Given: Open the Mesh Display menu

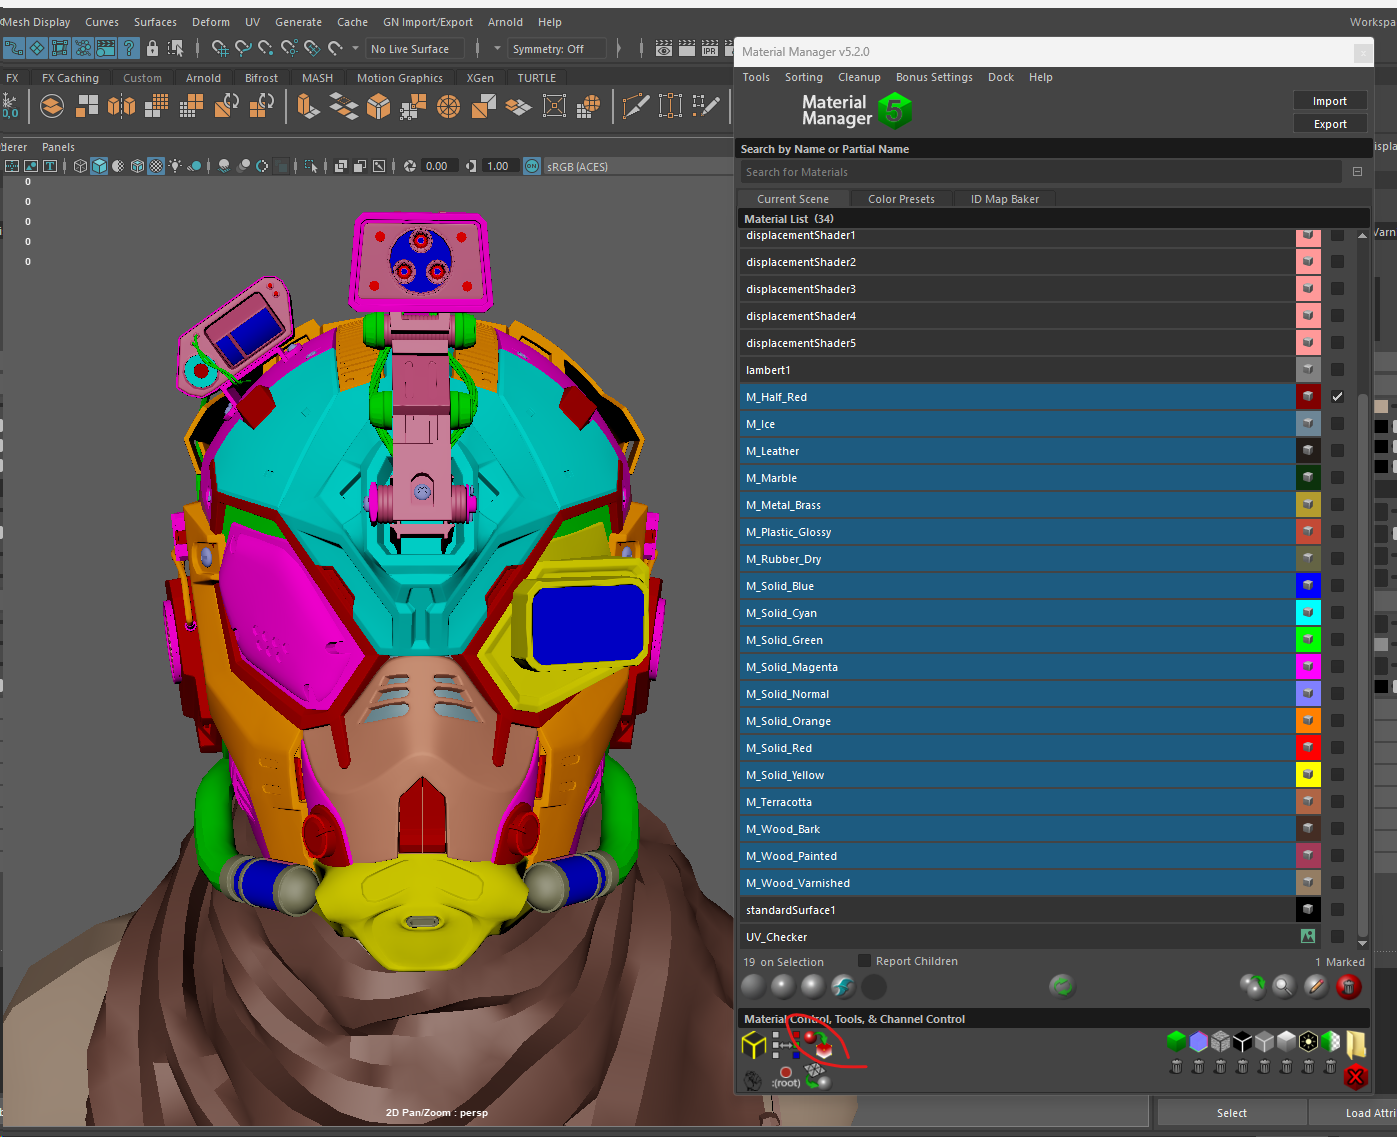Looking at the screenshot, I should pyautogui.click(x=36, y=22).
